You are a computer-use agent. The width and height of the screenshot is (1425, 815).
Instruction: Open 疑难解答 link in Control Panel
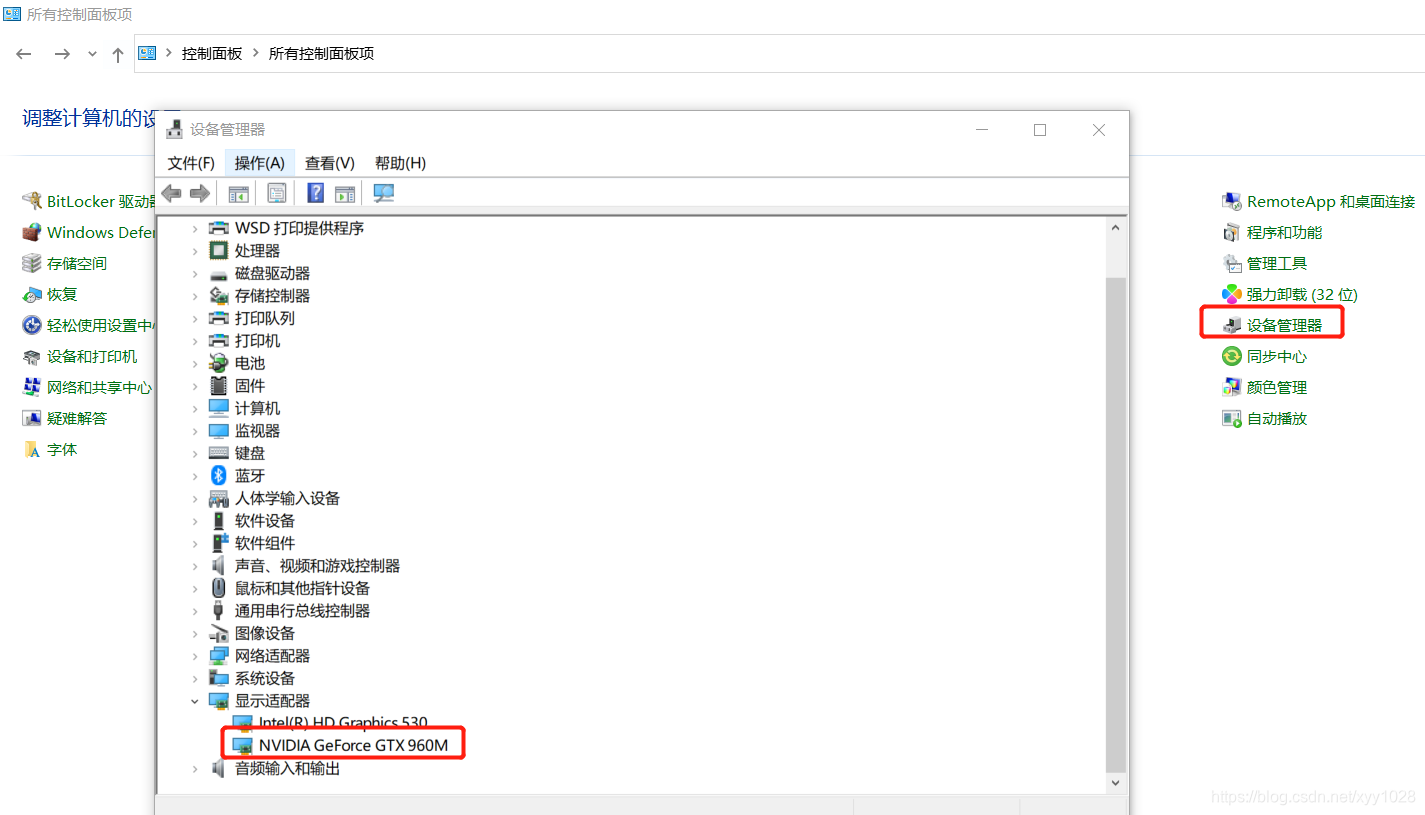pos(77,419)
